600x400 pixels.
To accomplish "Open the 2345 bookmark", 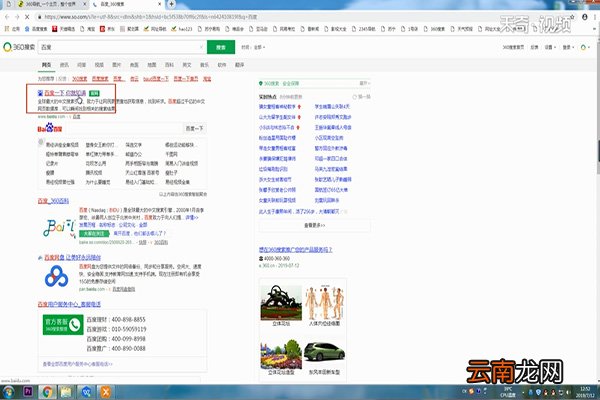I will pyautogui.click(x=363, y=29).
